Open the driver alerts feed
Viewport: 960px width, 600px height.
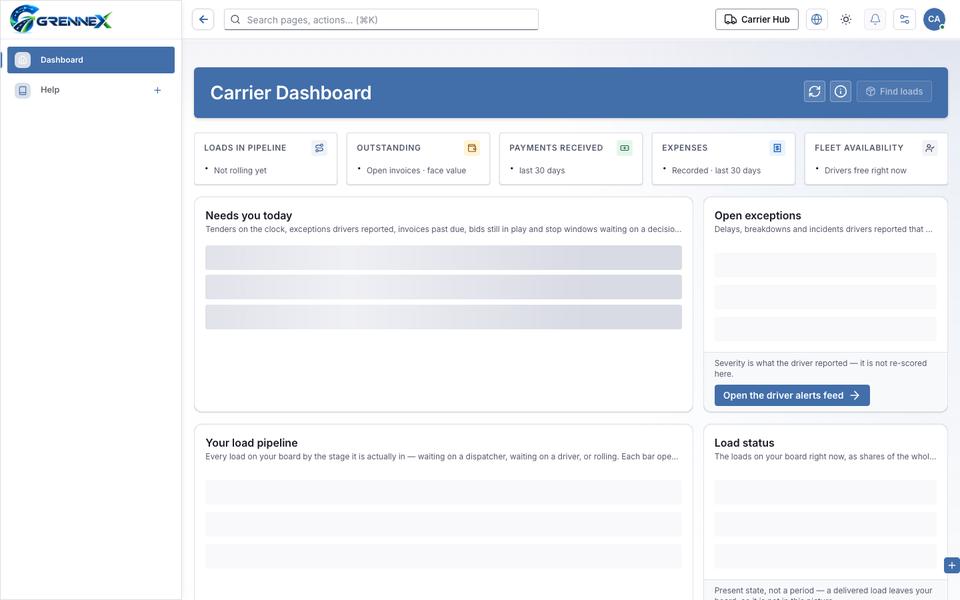(792, 396)
